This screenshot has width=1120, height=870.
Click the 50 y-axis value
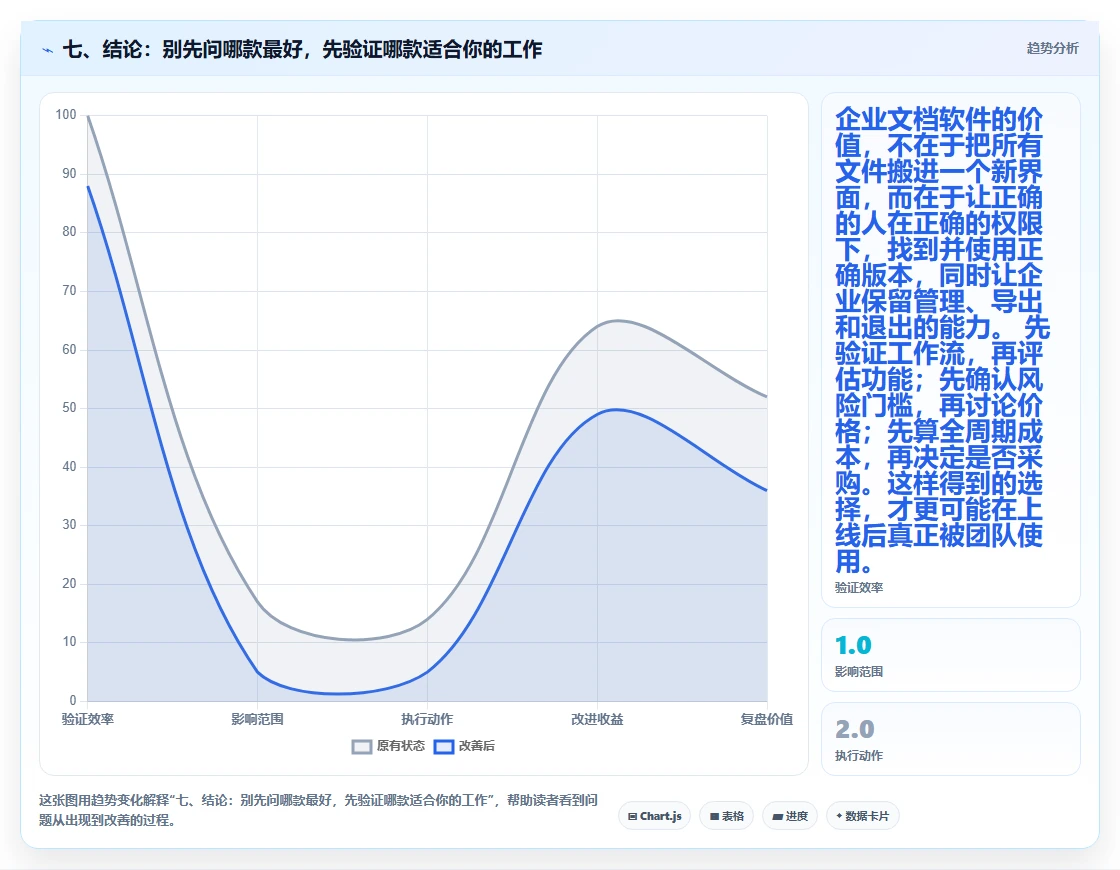(x=69, y=407)
